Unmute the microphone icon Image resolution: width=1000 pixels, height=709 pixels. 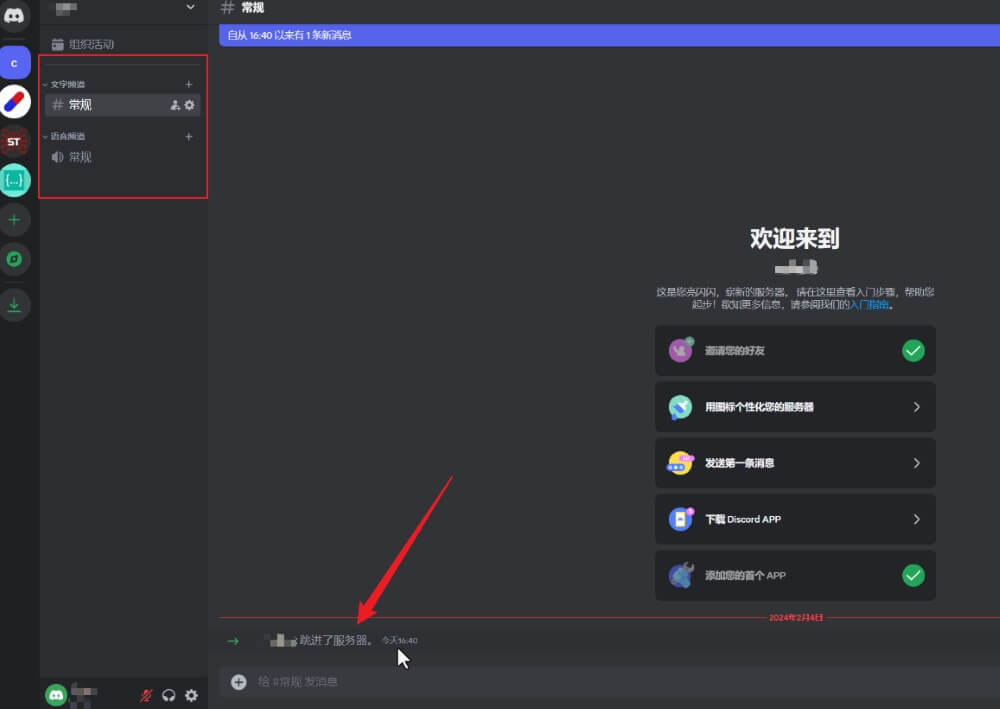(145, 695)
